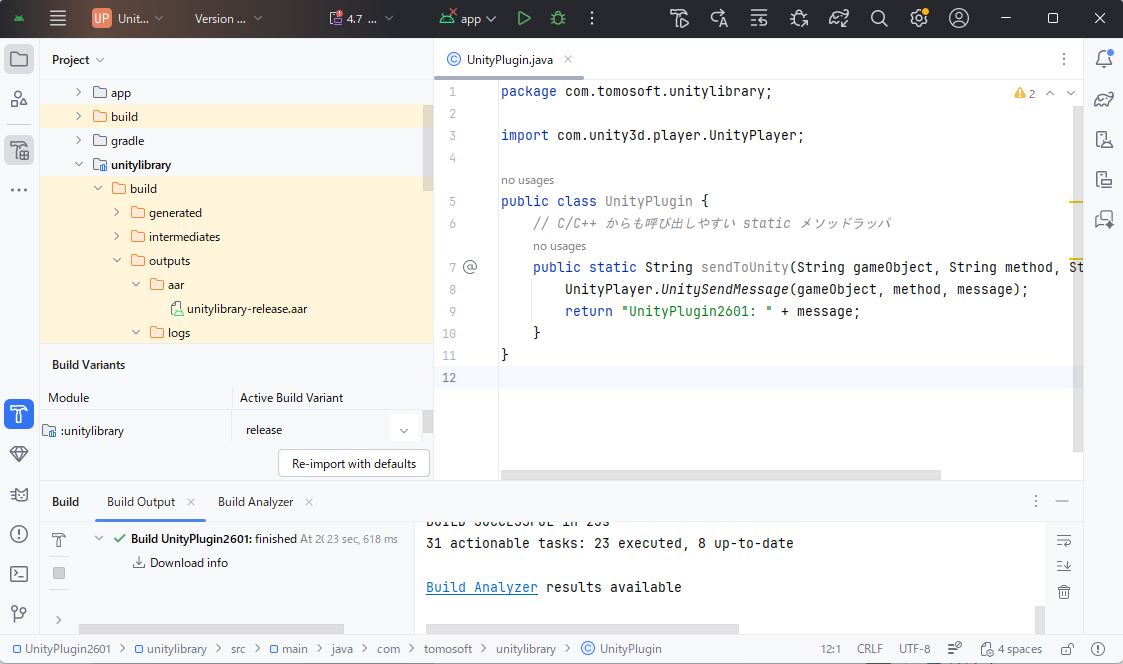The image size is (1123, 664).
Task: Open the Notifications bell icon
Action: (x=1104, y=59)
